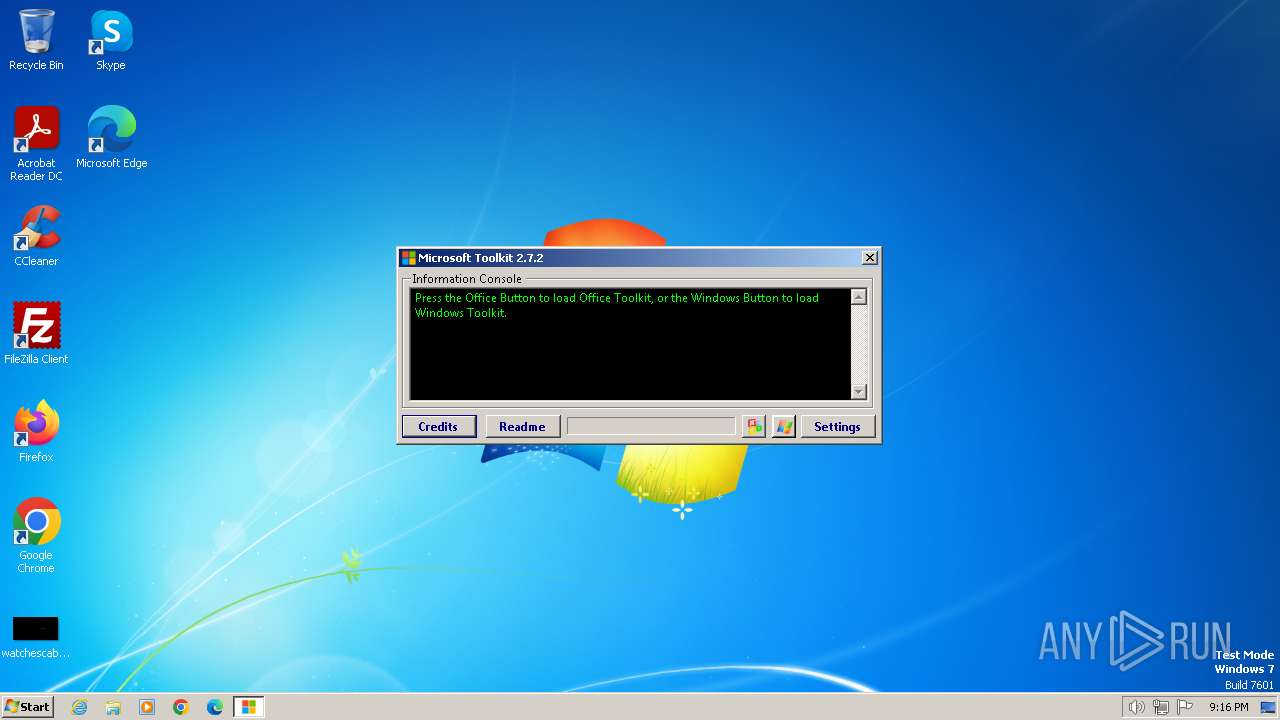The height and width of the screenshot is (720, 1280).
Task: Select the FileZilla Client desktop shortcut
Action: click(x=36, y=333)
